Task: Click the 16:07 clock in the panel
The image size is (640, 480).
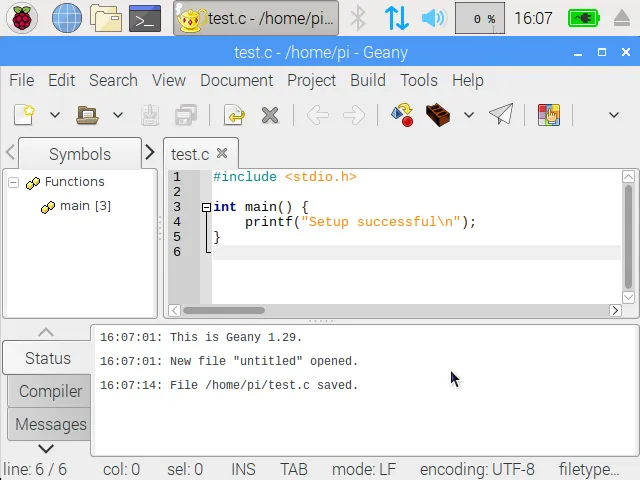Action: [x=533, y=18]
